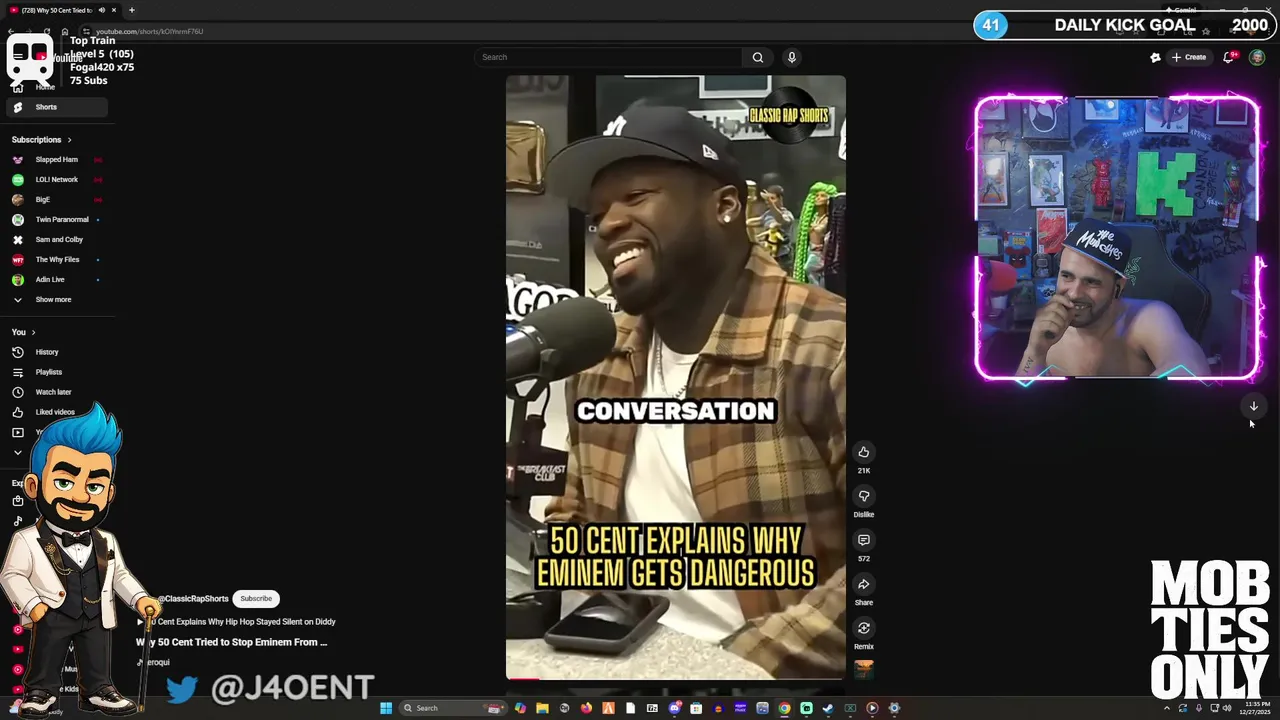The height and width of the screenshot is (720, 1280).
Task: Open Playlists in sidebar
Action: point(55,372)
